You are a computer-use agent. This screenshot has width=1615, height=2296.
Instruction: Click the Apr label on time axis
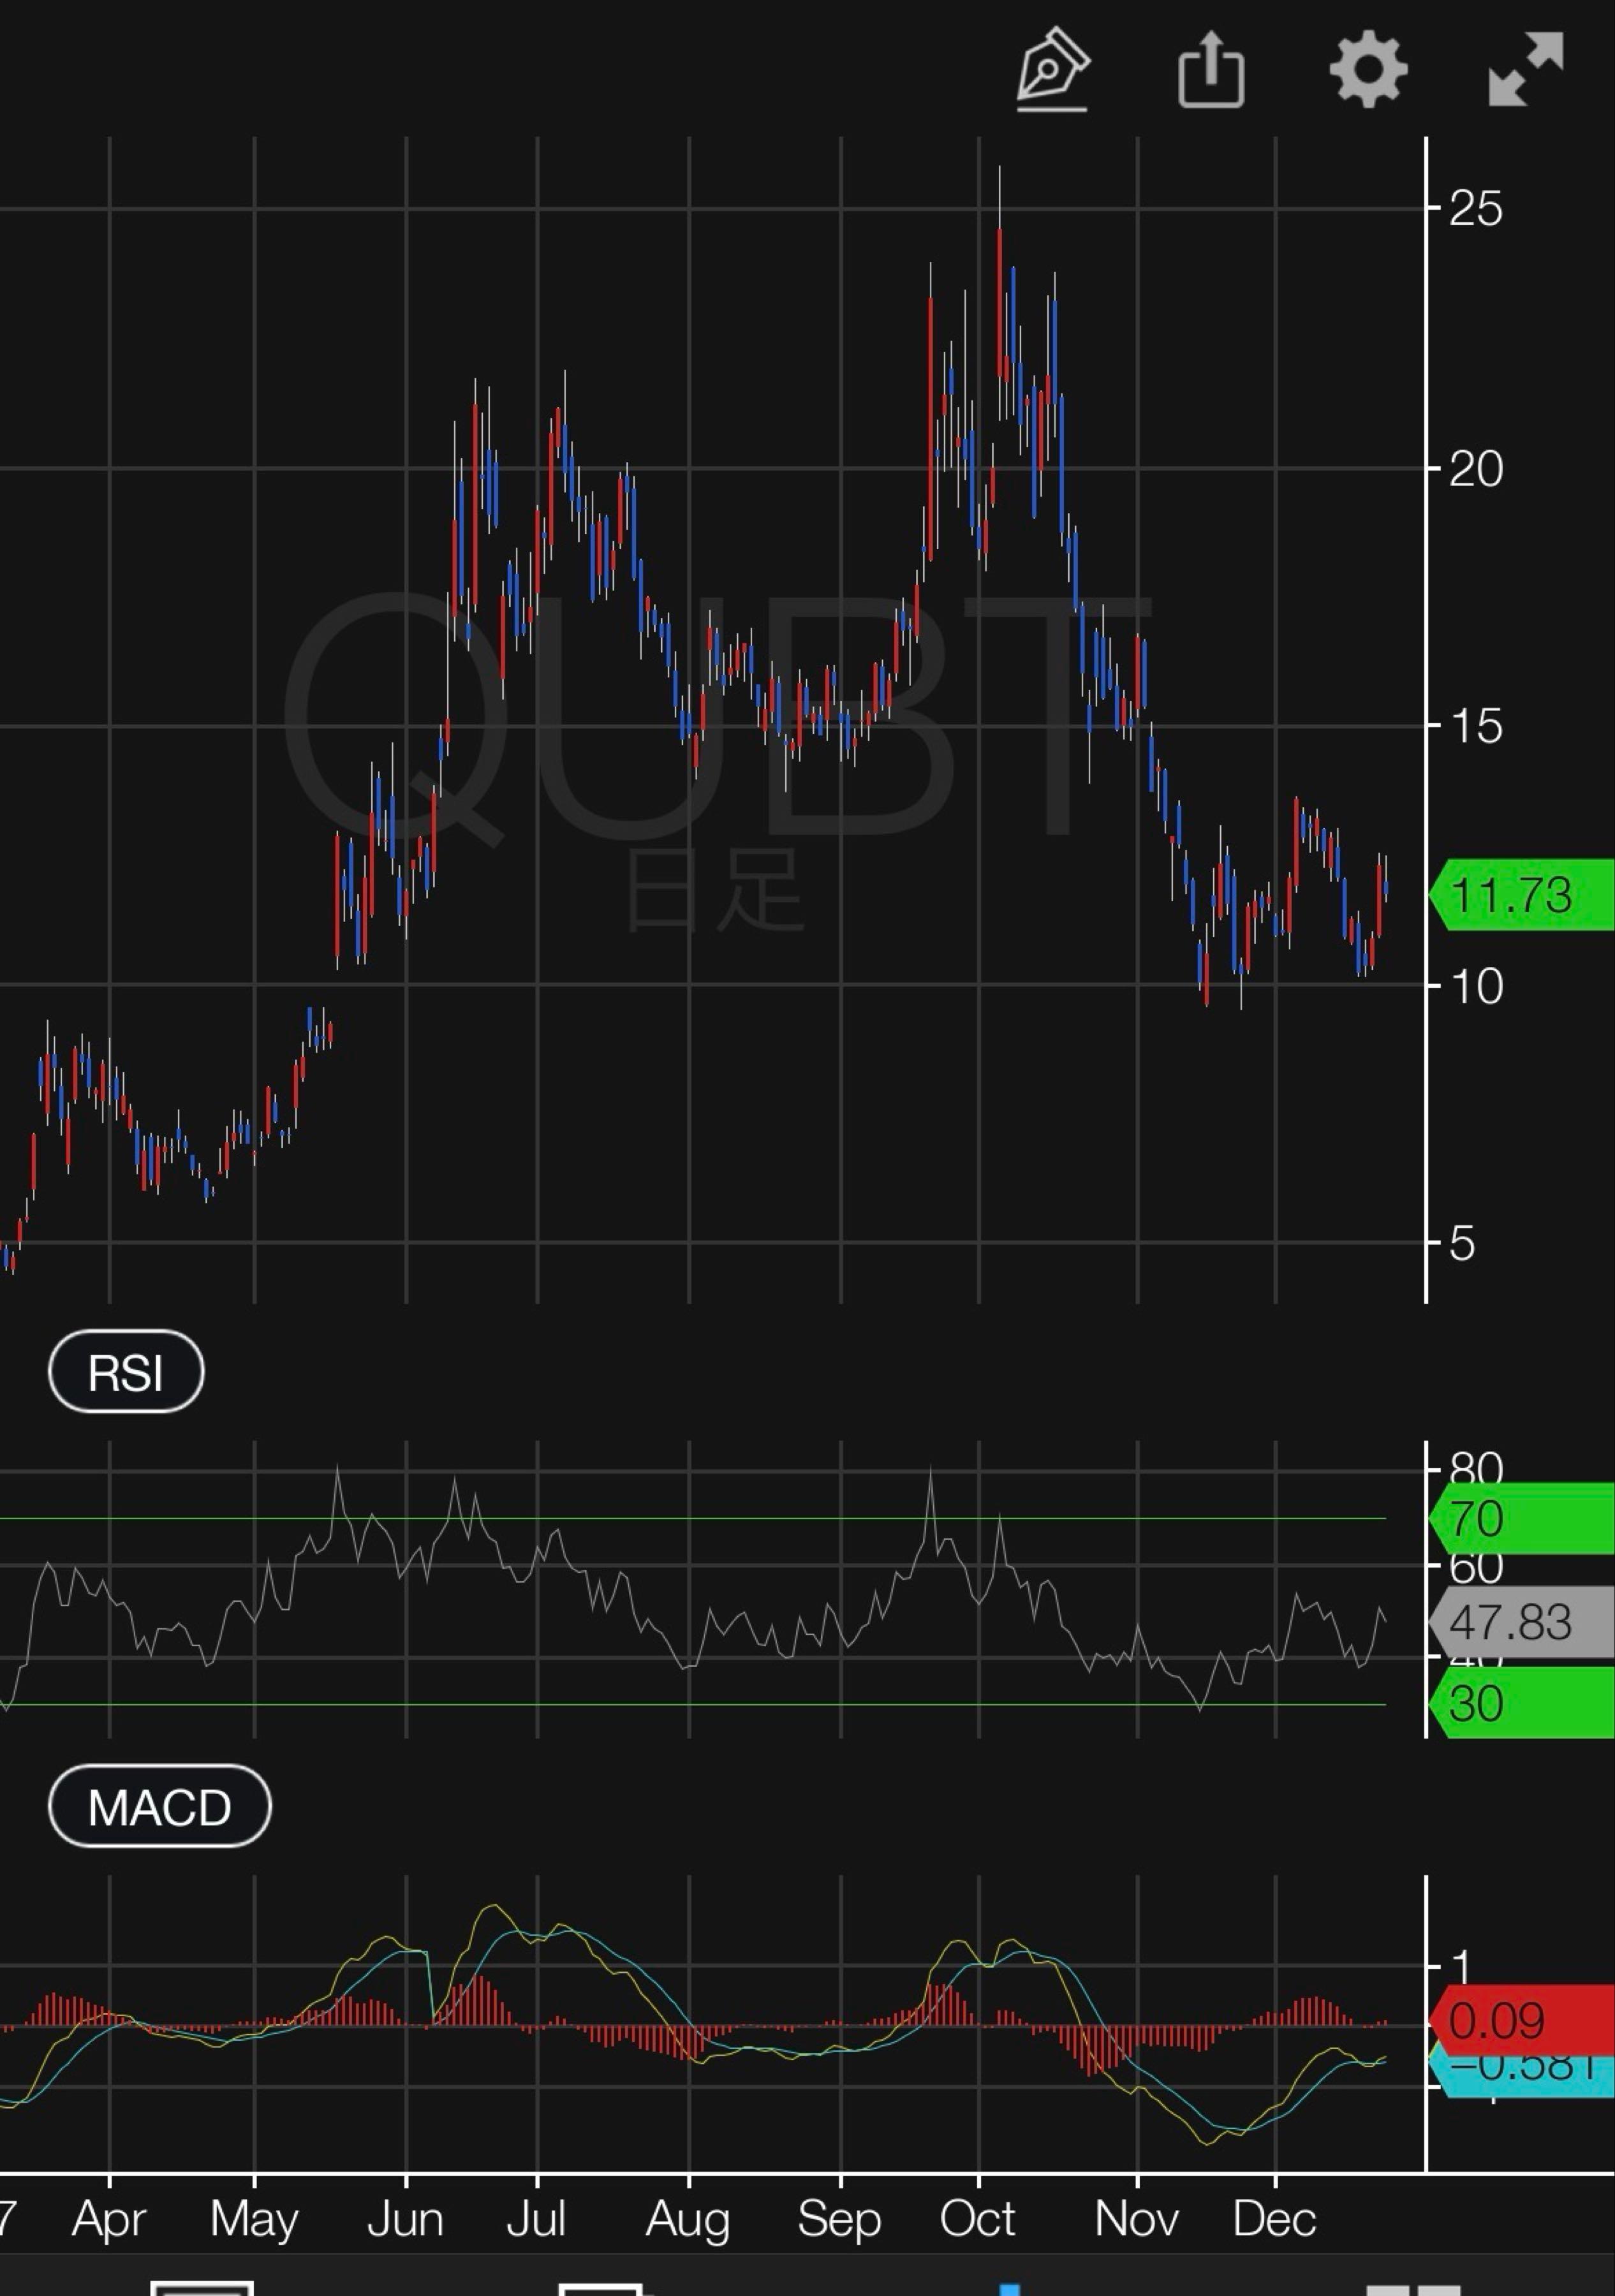[x=109, y=2219]
